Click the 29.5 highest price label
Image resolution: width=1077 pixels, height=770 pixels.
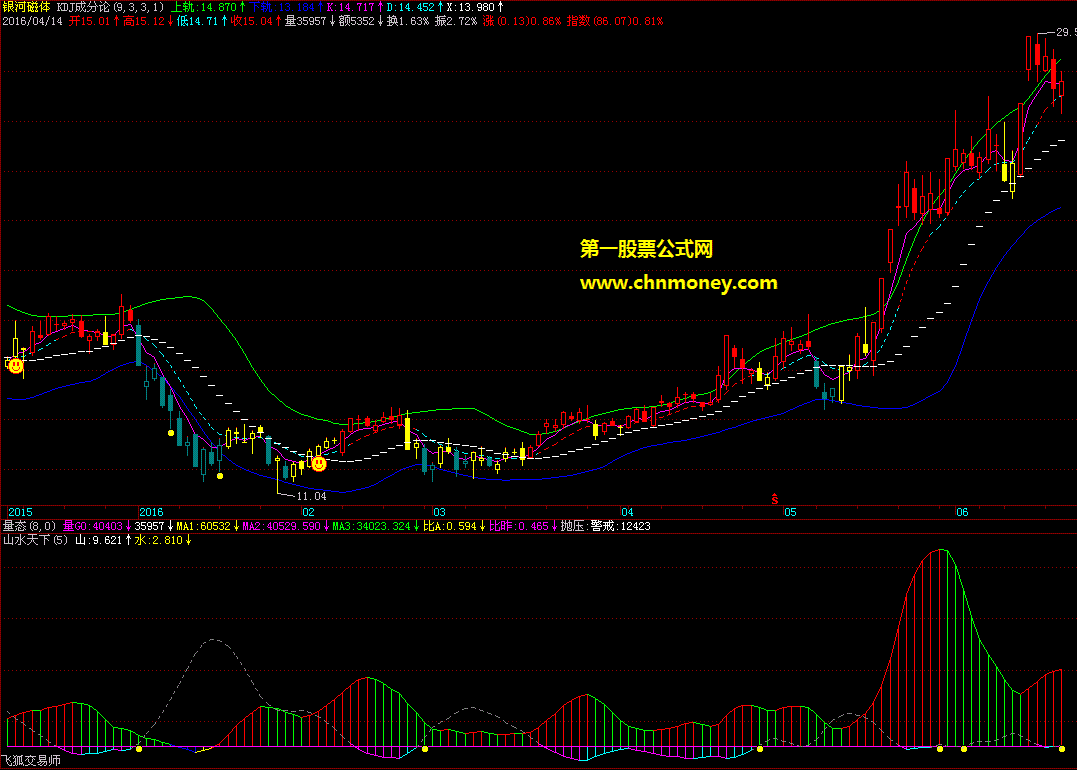tap(1065, 32)
